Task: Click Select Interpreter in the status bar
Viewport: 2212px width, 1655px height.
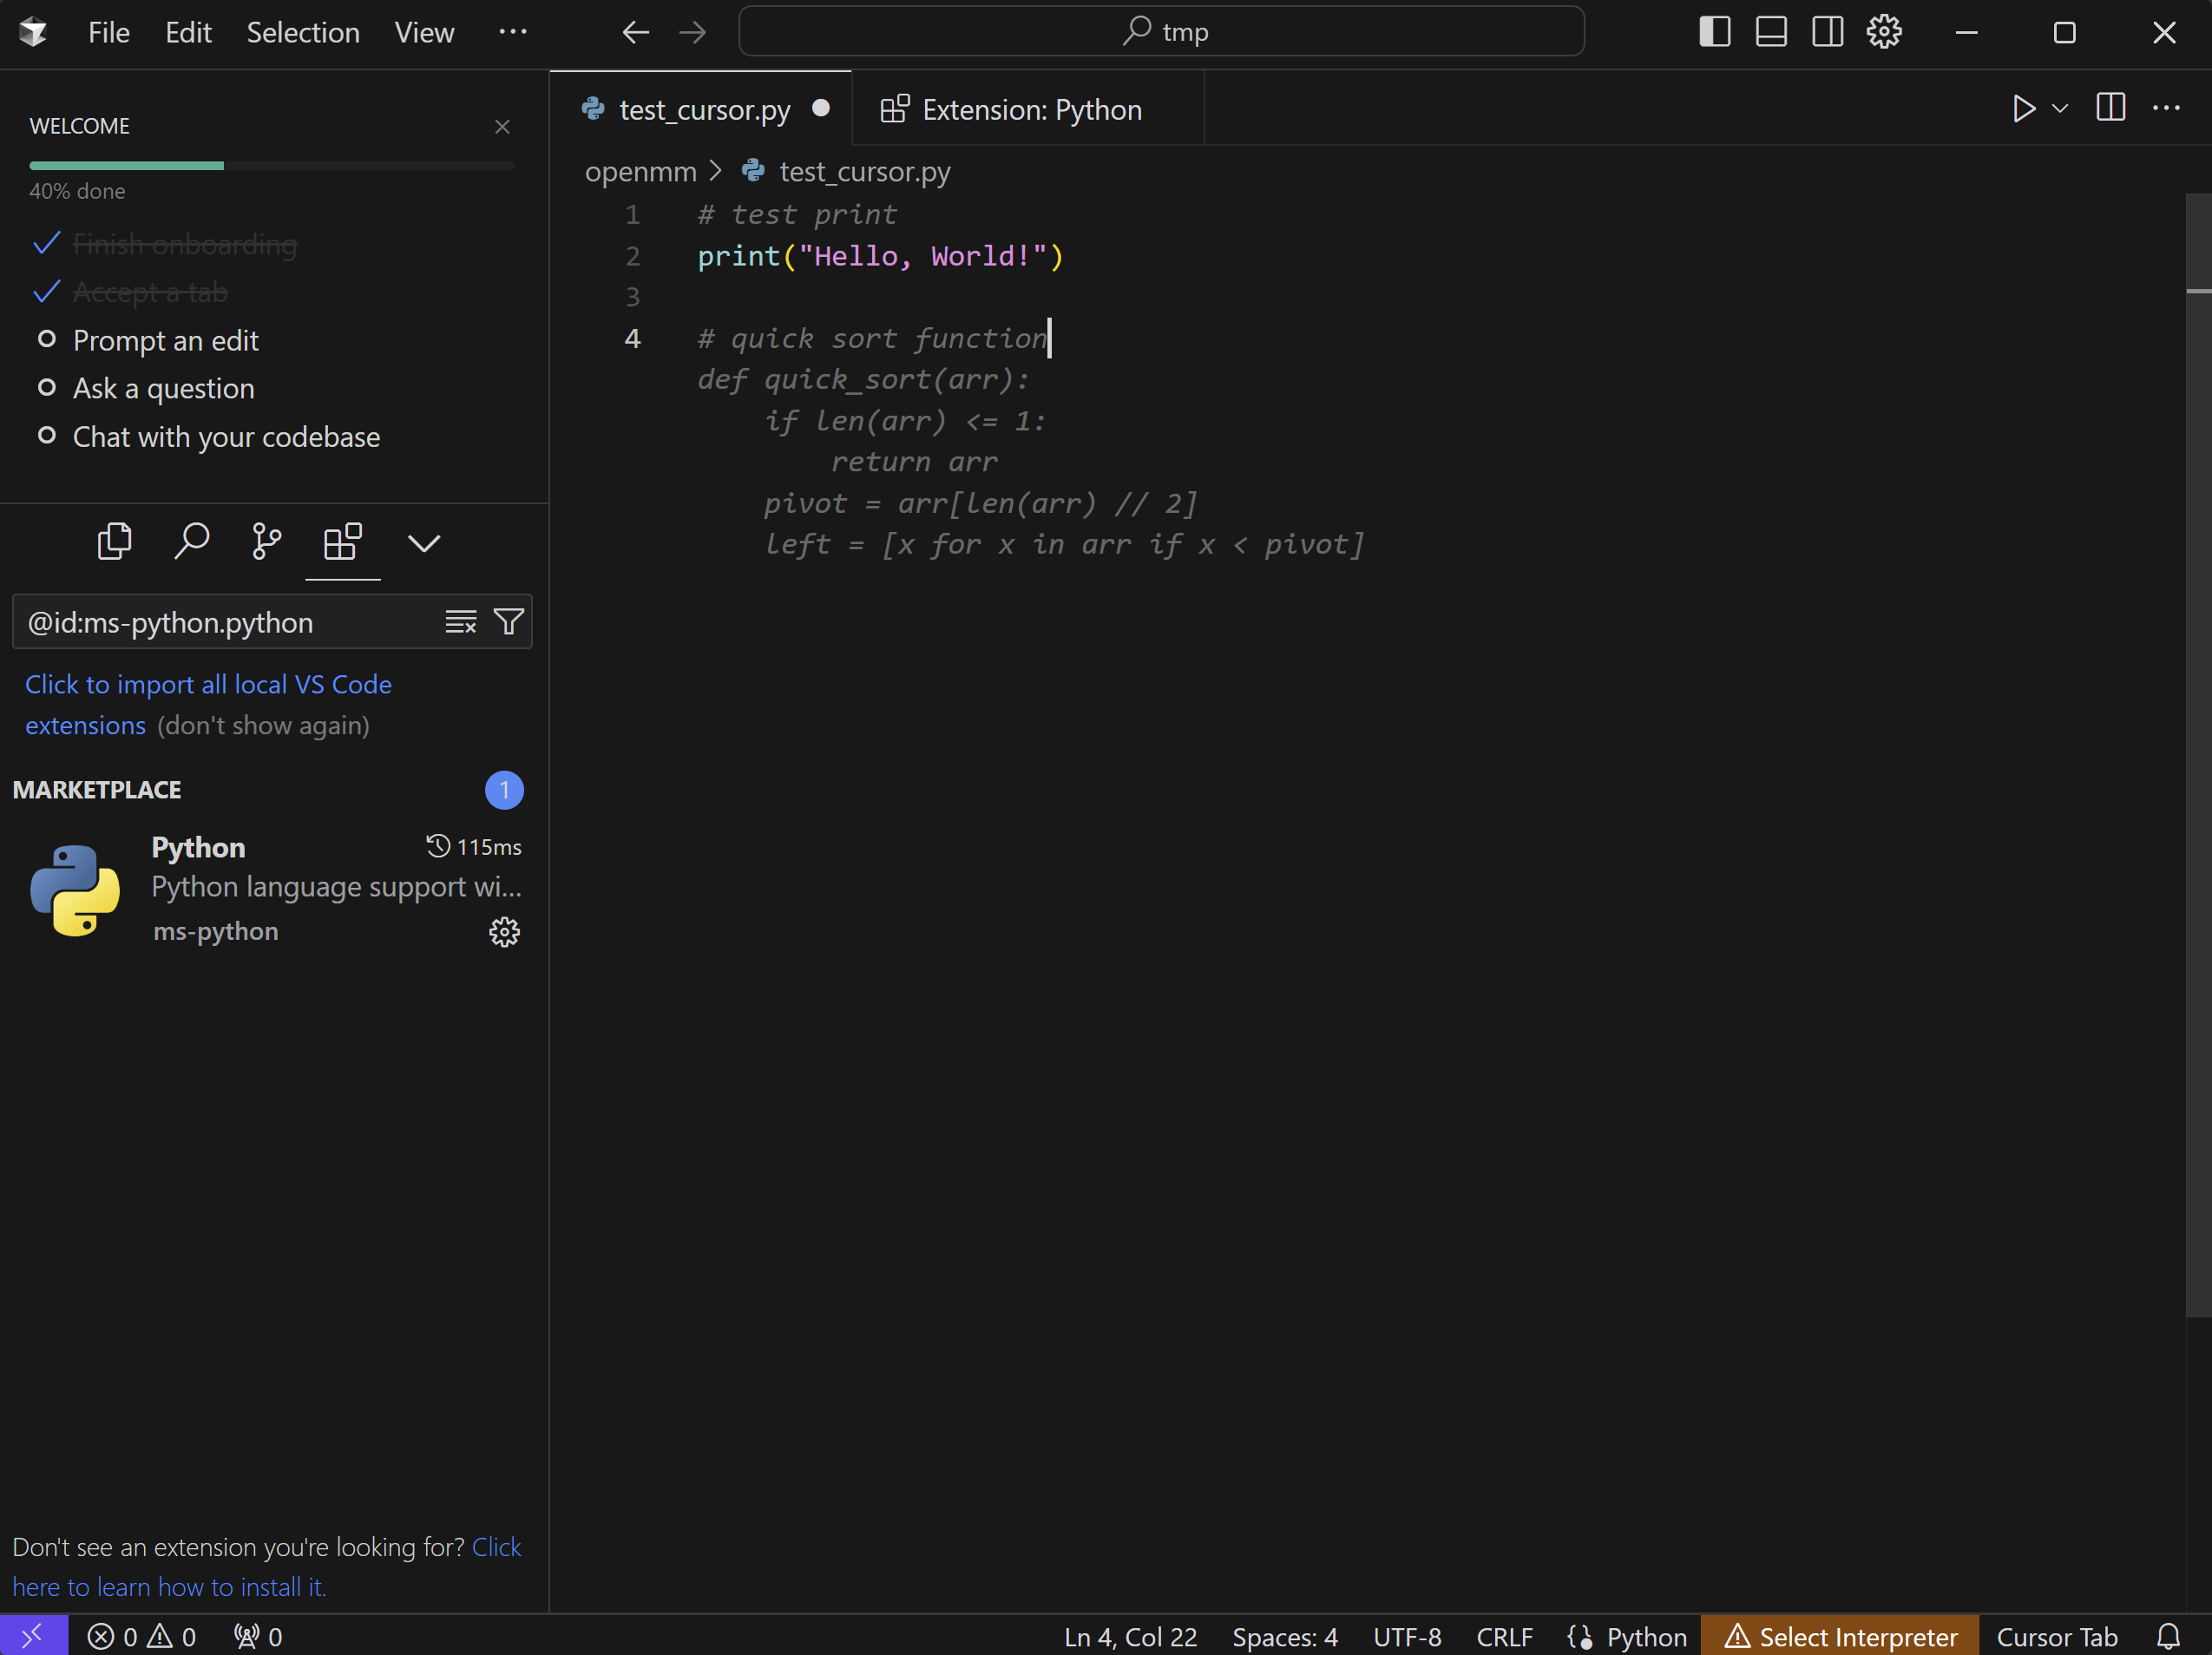Action: pos(1840,1637)
